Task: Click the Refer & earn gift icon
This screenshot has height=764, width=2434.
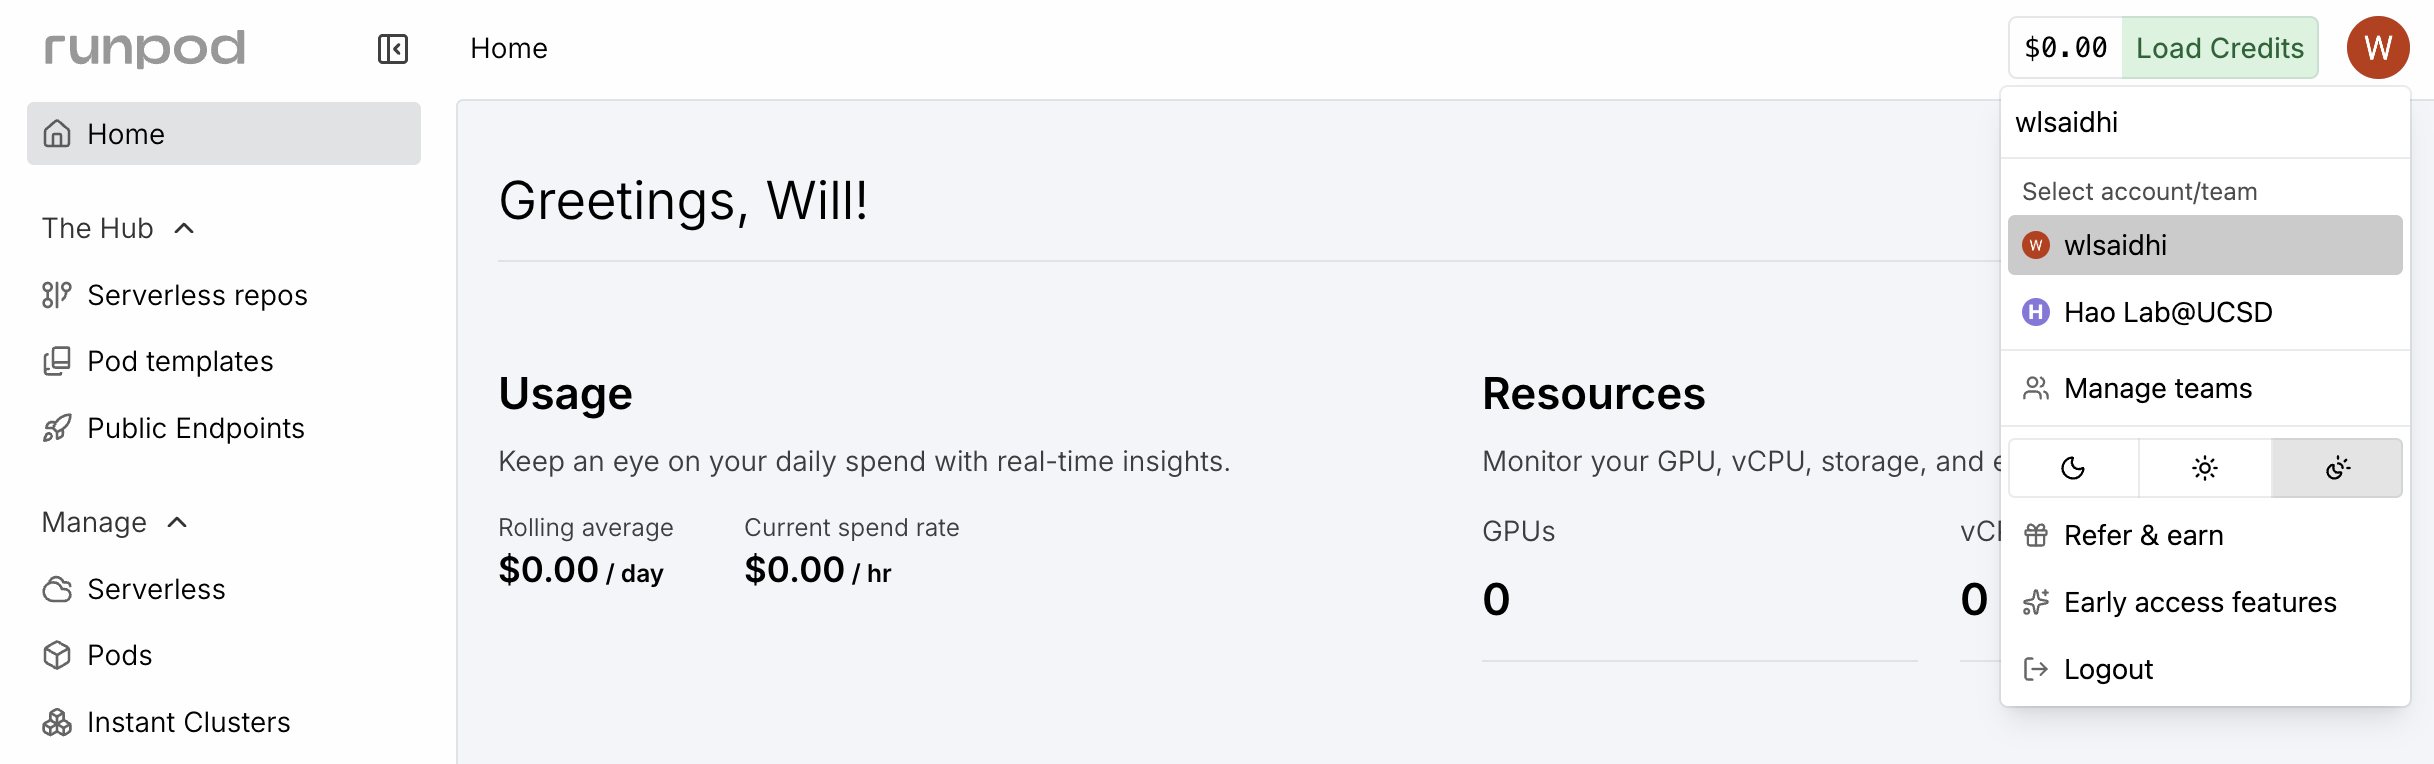Action: click(x=2037, y=535)
